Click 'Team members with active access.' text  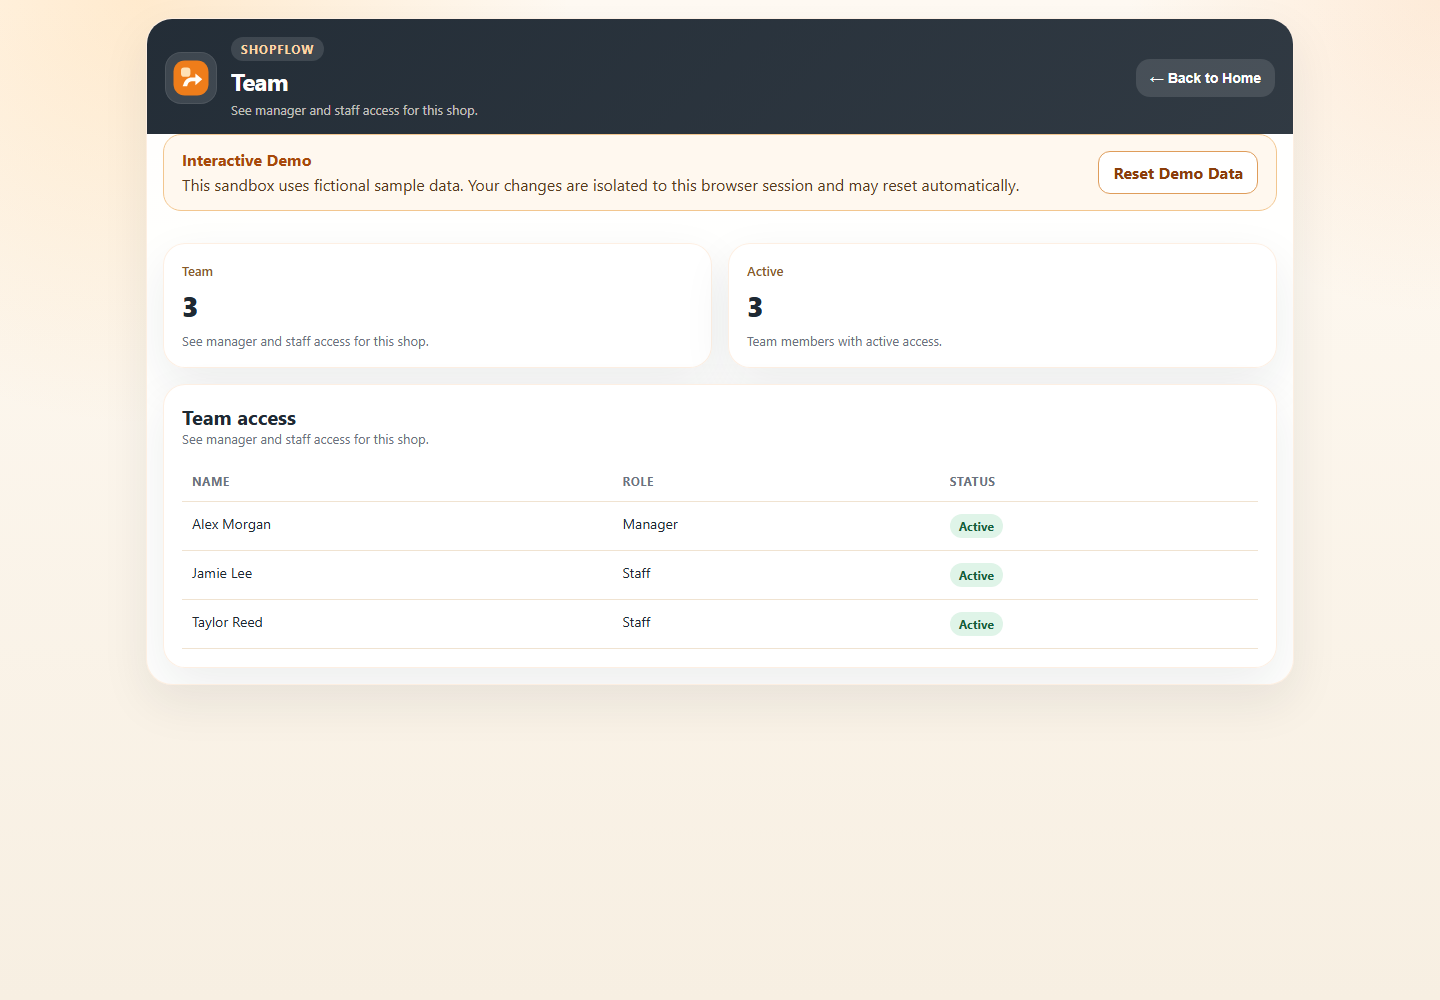tap(844, 342)
